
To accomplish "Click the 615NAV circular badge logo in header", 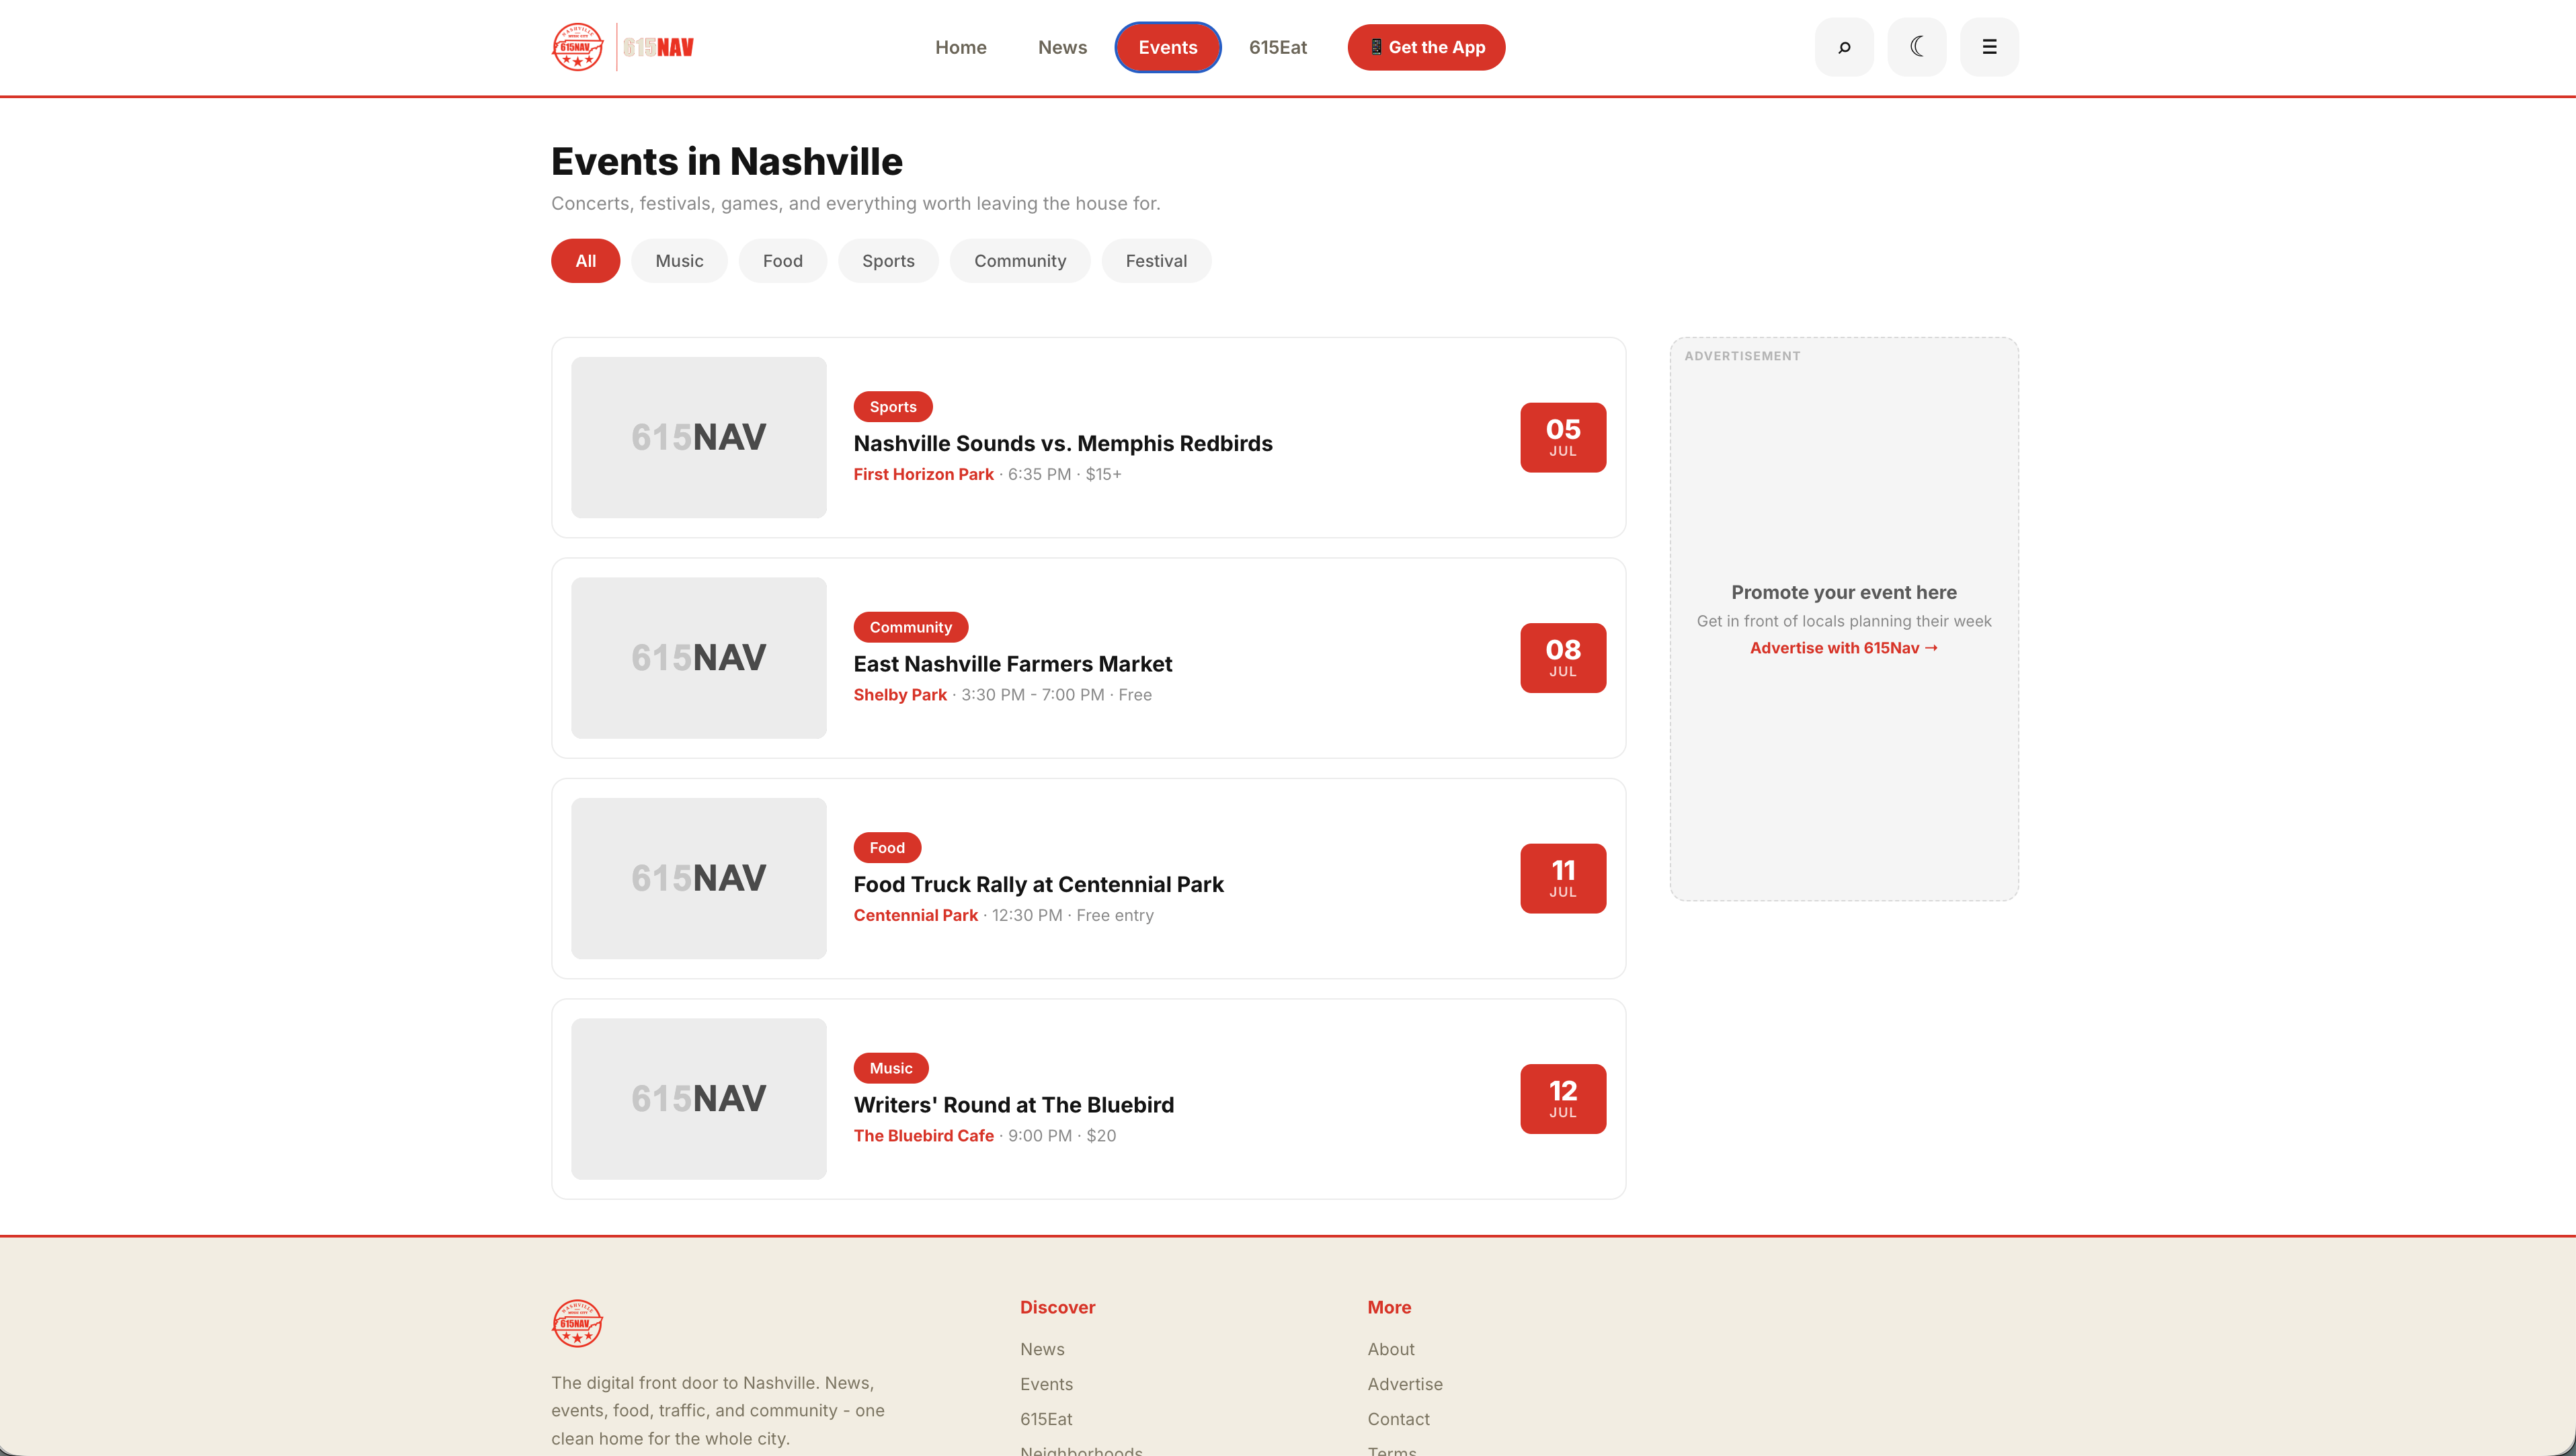I will (x=578, y=47).
